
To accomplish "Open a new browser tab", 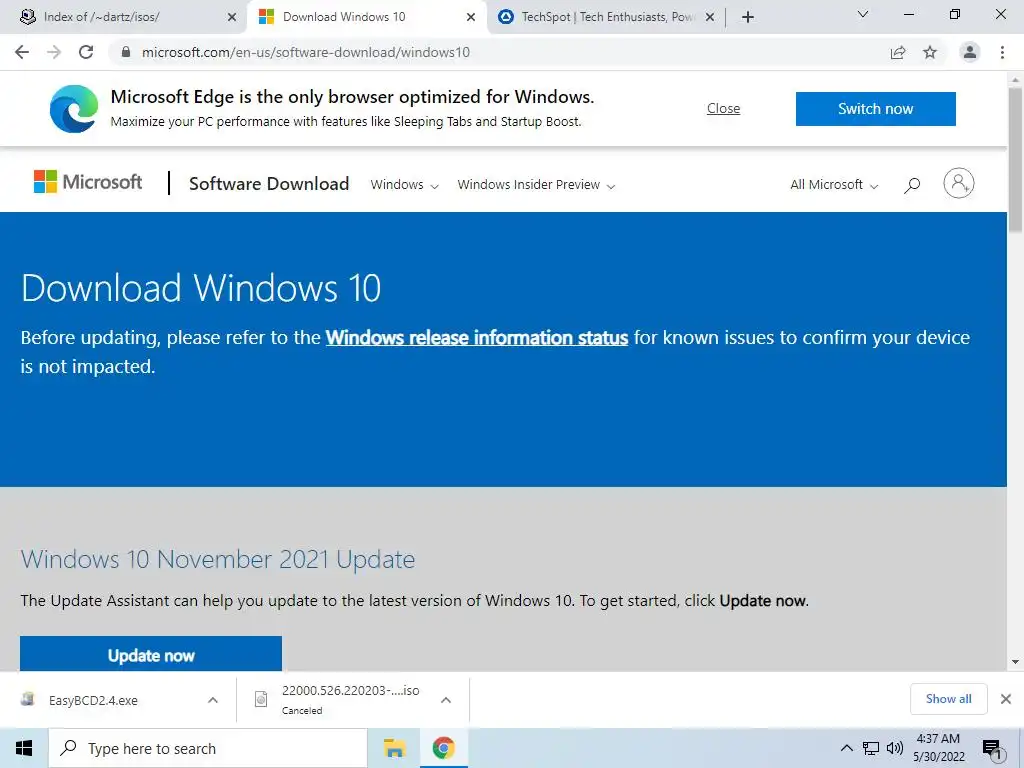I will coord(748,17).
